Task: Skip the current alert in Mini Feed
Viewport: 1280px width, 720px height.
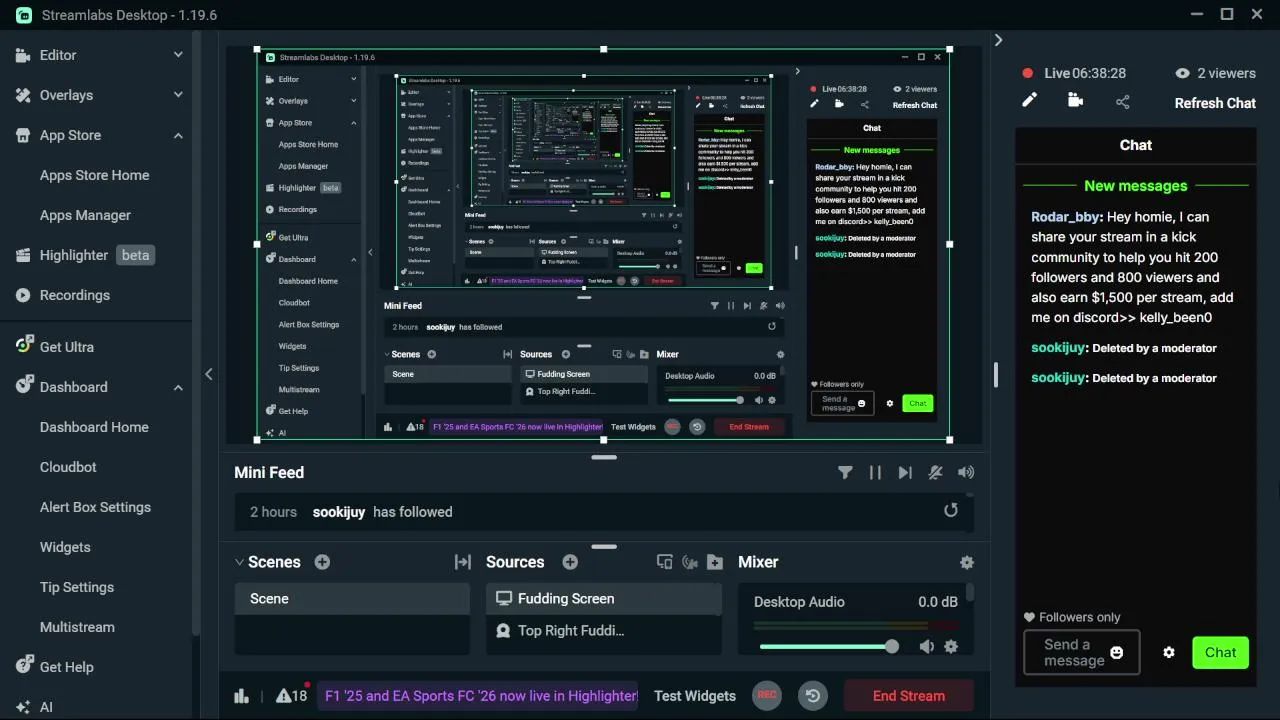Action: click(905, 473)
